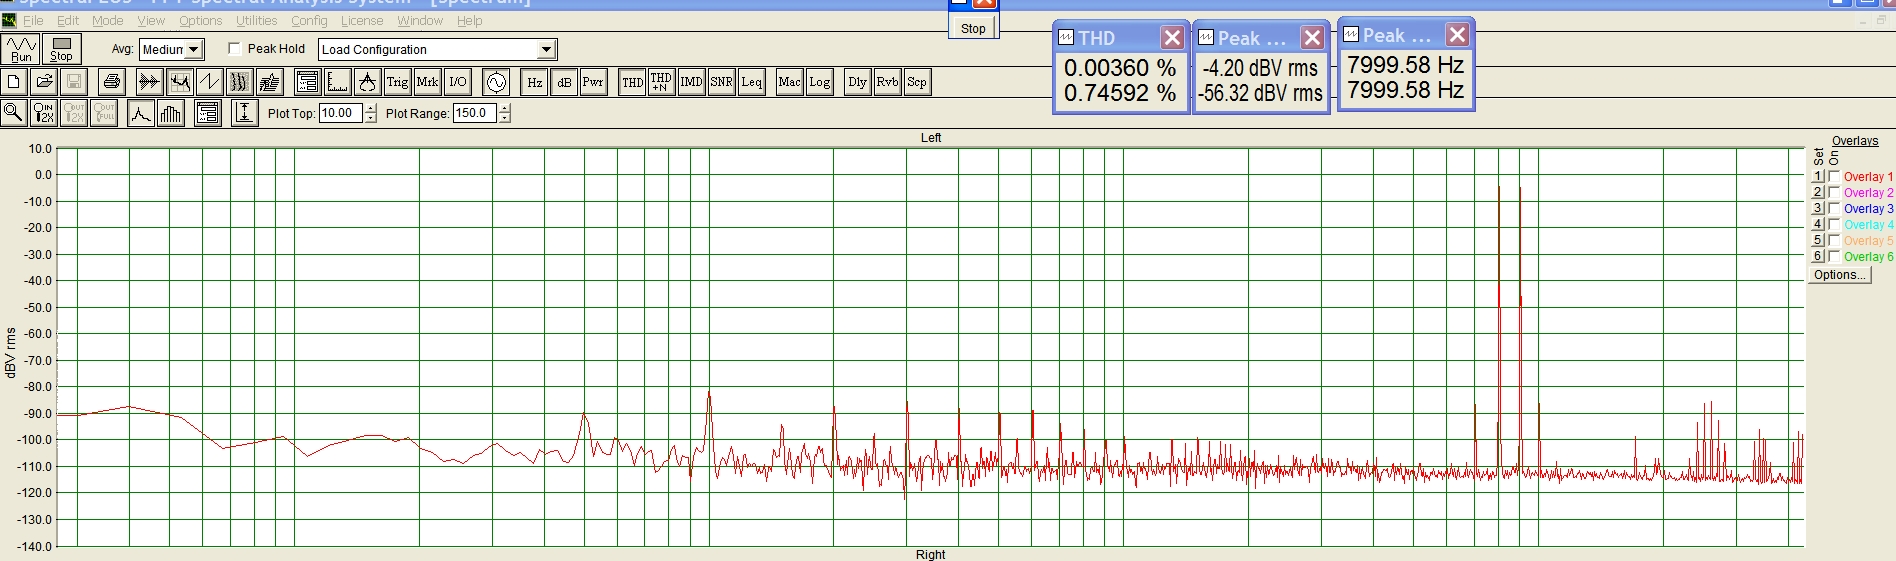
Task: Toggle the SNR measurement button
Action: pyautogui.click(x=721, y=82)
